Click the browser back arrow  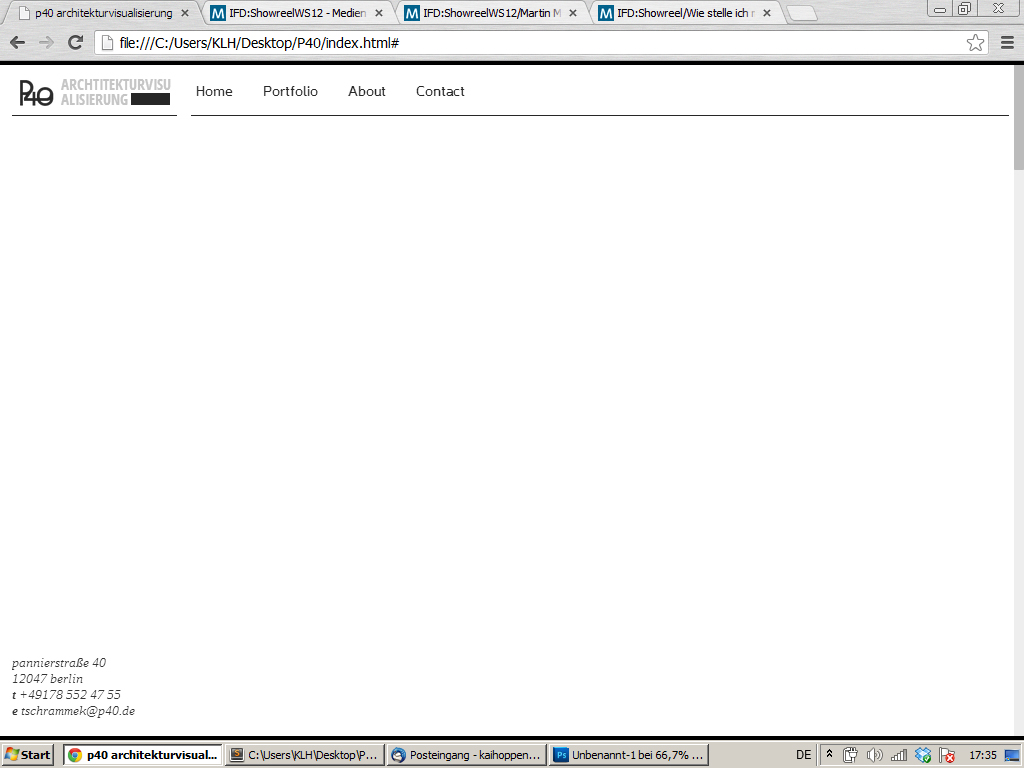pos(17,43)
